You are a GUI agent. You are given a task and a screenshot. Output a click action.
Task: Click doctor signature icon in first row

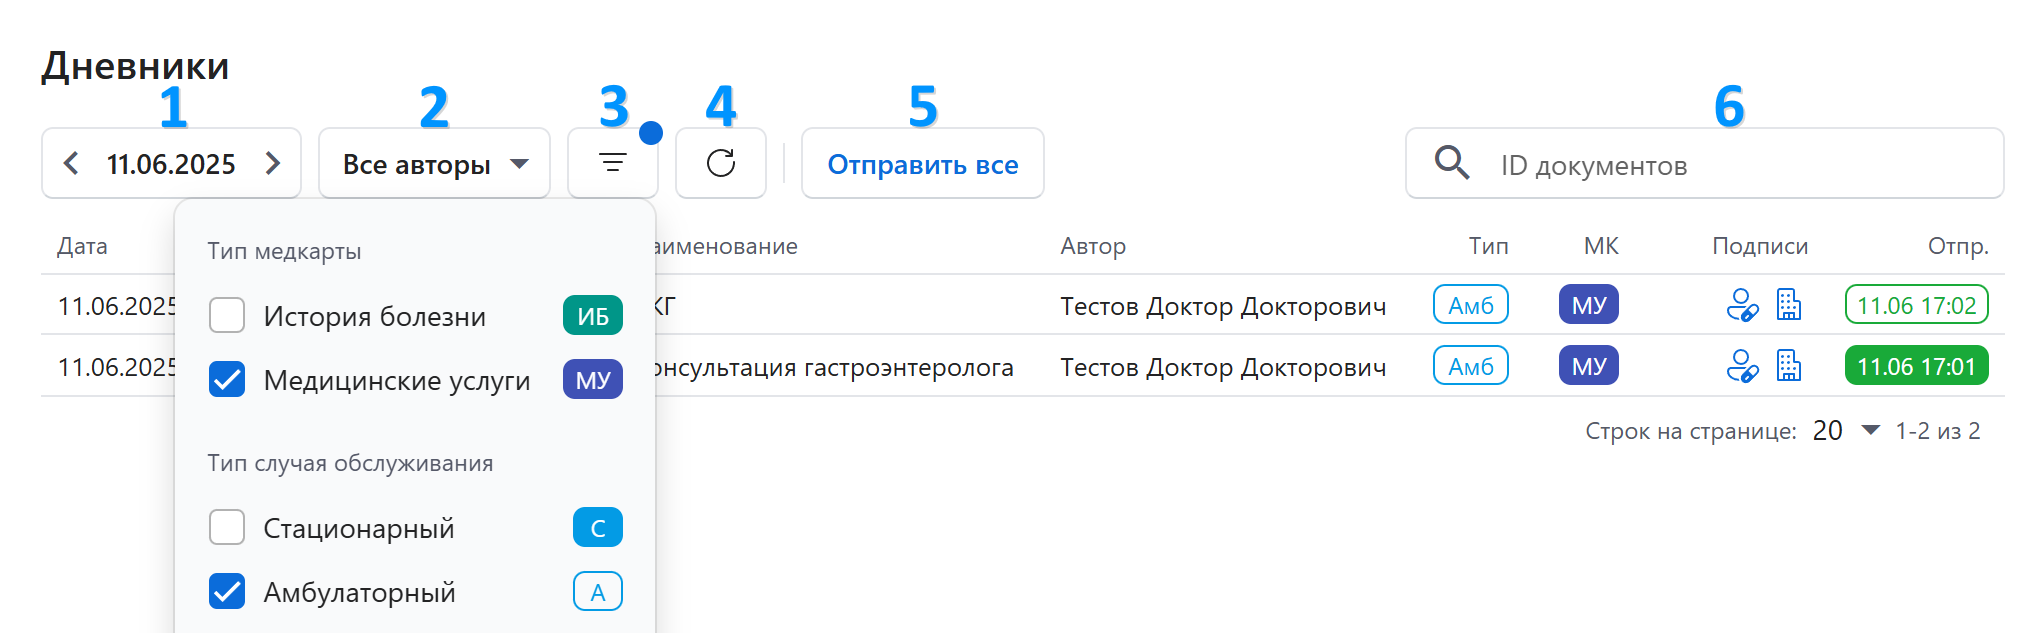tap(1741, 305)
